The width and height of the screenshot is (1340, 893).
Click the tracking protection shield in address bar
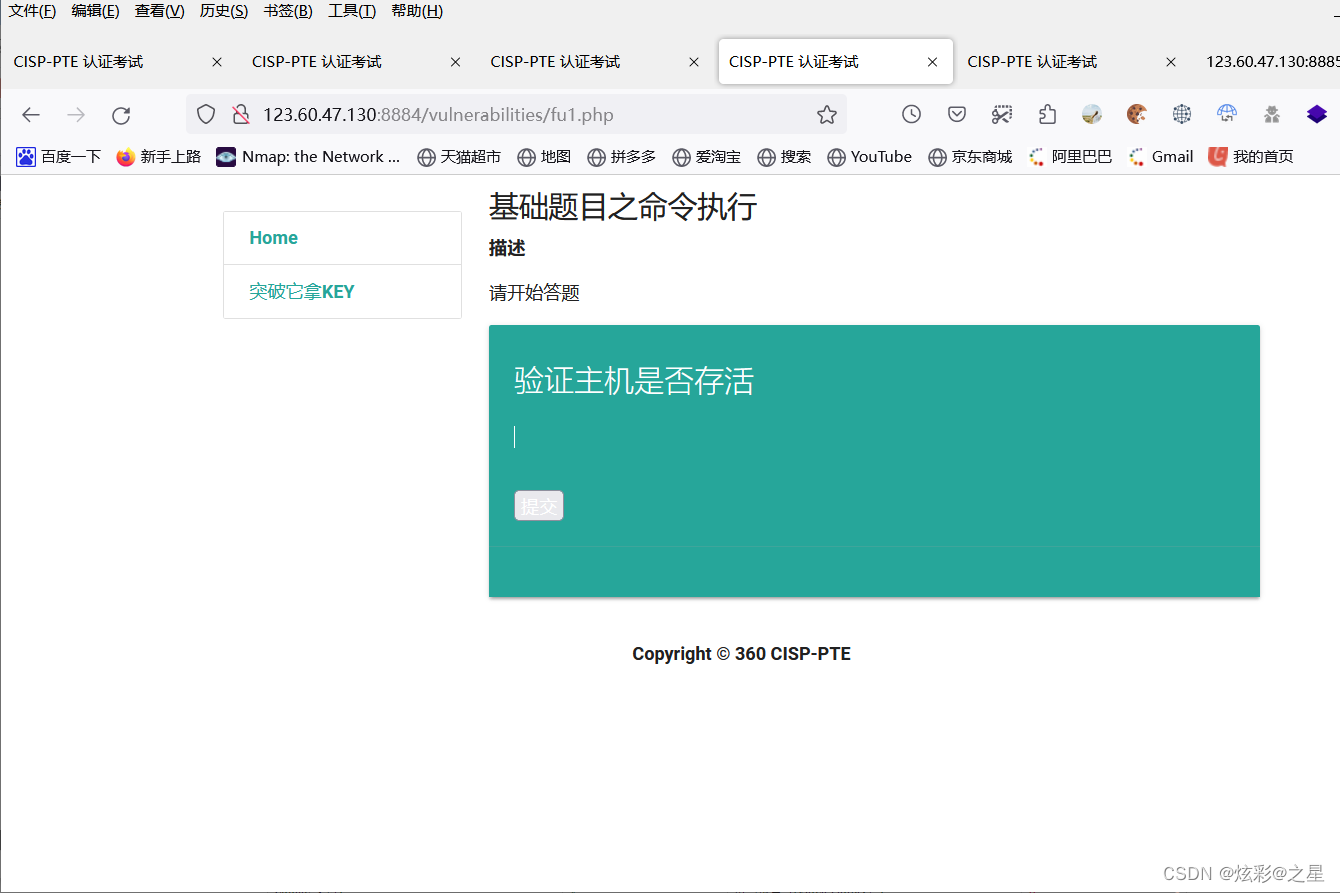(x=206, y=114)
